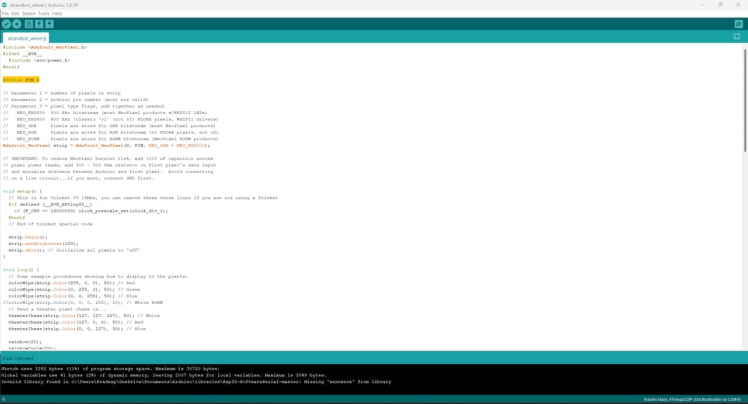Viewport: 748px width, 404px height.
Task: Click the '#include <Adafruit_NeoPixel.h>' line
Action: point(45,47)
